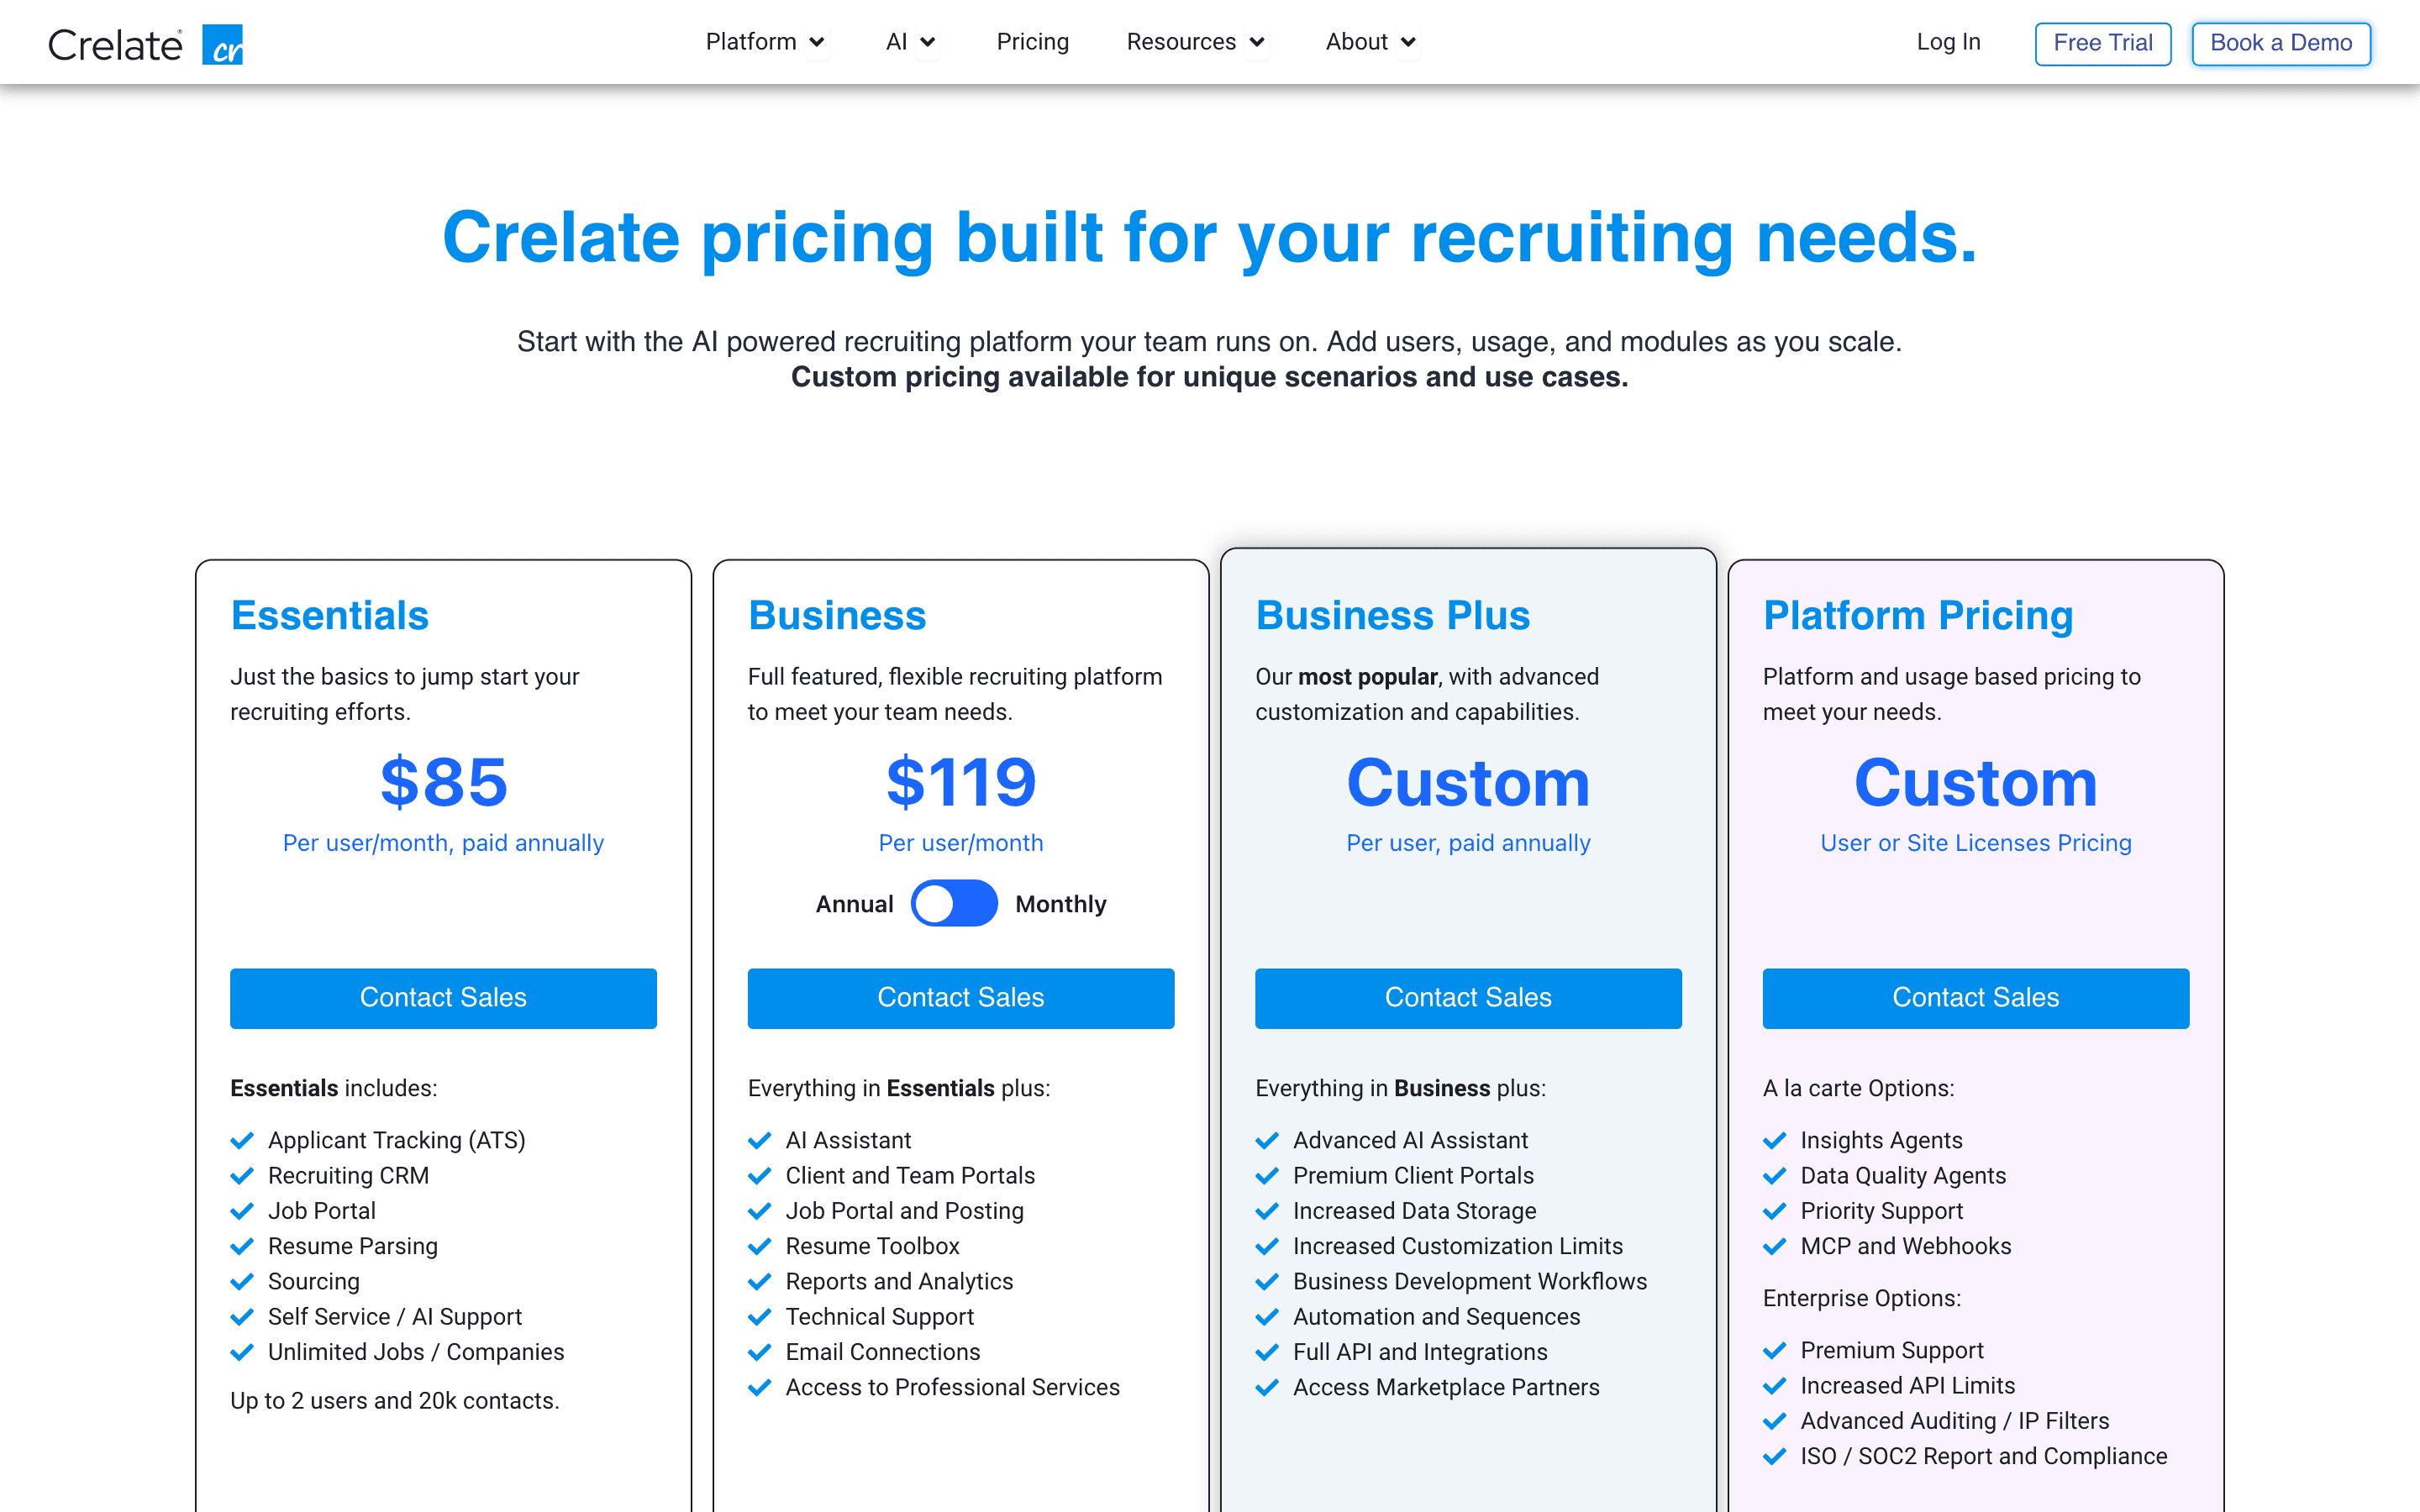Expand the About menu chevron
The height and width of the screenshot is (1512, 2420).
point(1408,42)
